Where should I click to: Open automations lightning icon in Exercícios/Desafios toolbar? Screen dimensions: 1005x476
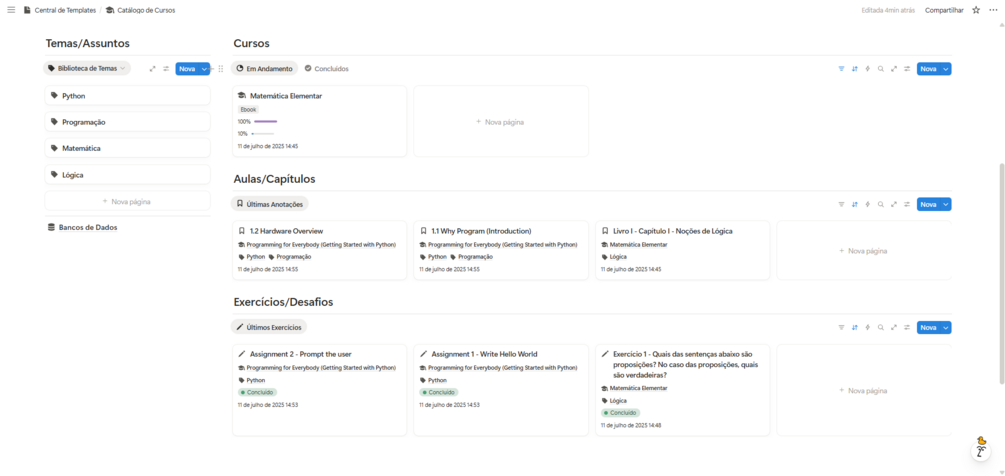pos(867,327)
